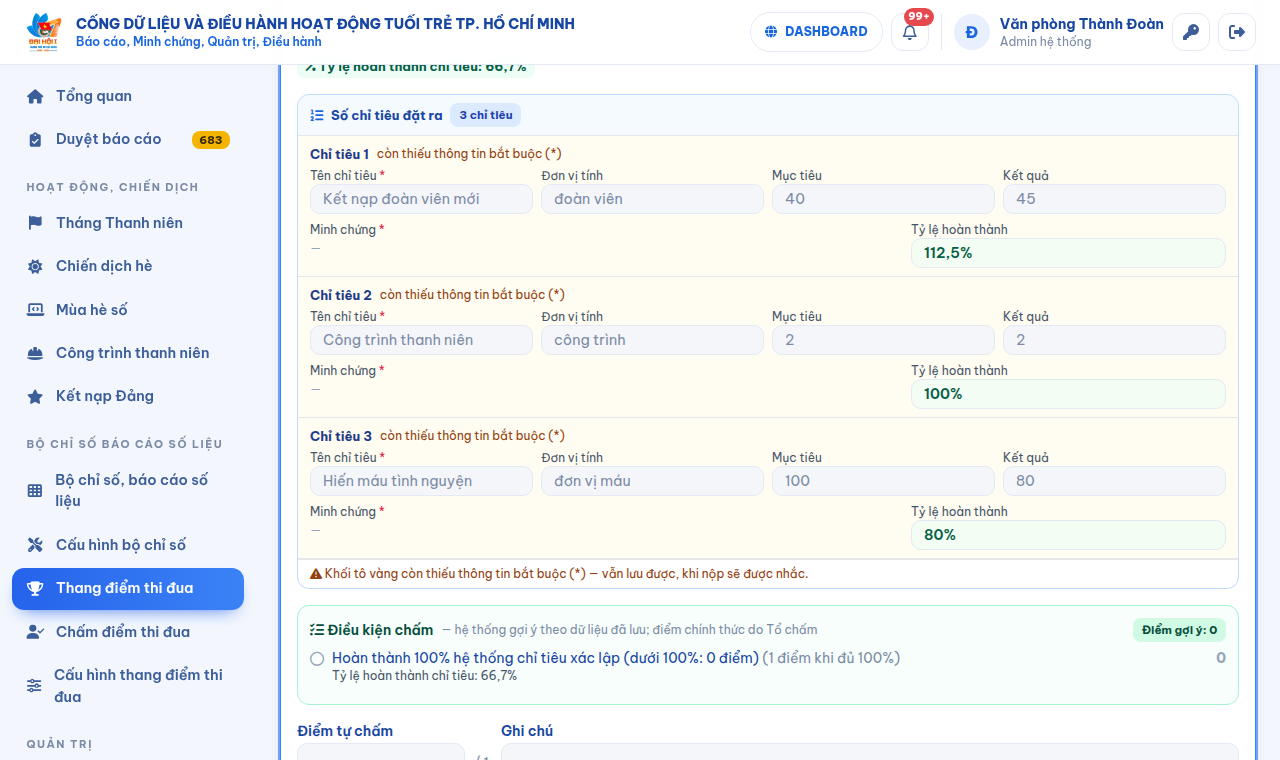
Task: Open Tháng Thanh niên sidebar item
Action: [128, 223]
